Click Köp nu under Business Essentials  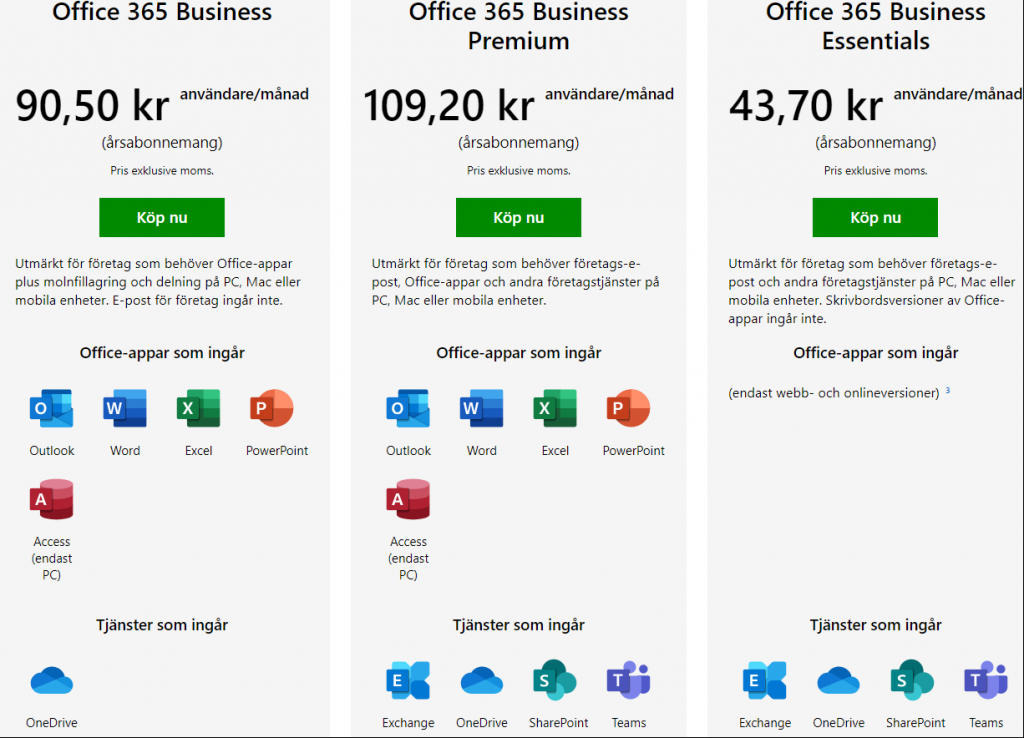875,217
